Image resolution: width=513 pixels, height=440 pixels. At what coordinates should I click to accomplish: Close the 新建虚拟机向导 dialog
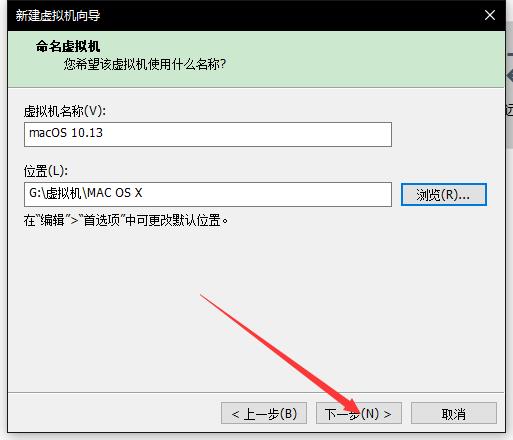490,15
